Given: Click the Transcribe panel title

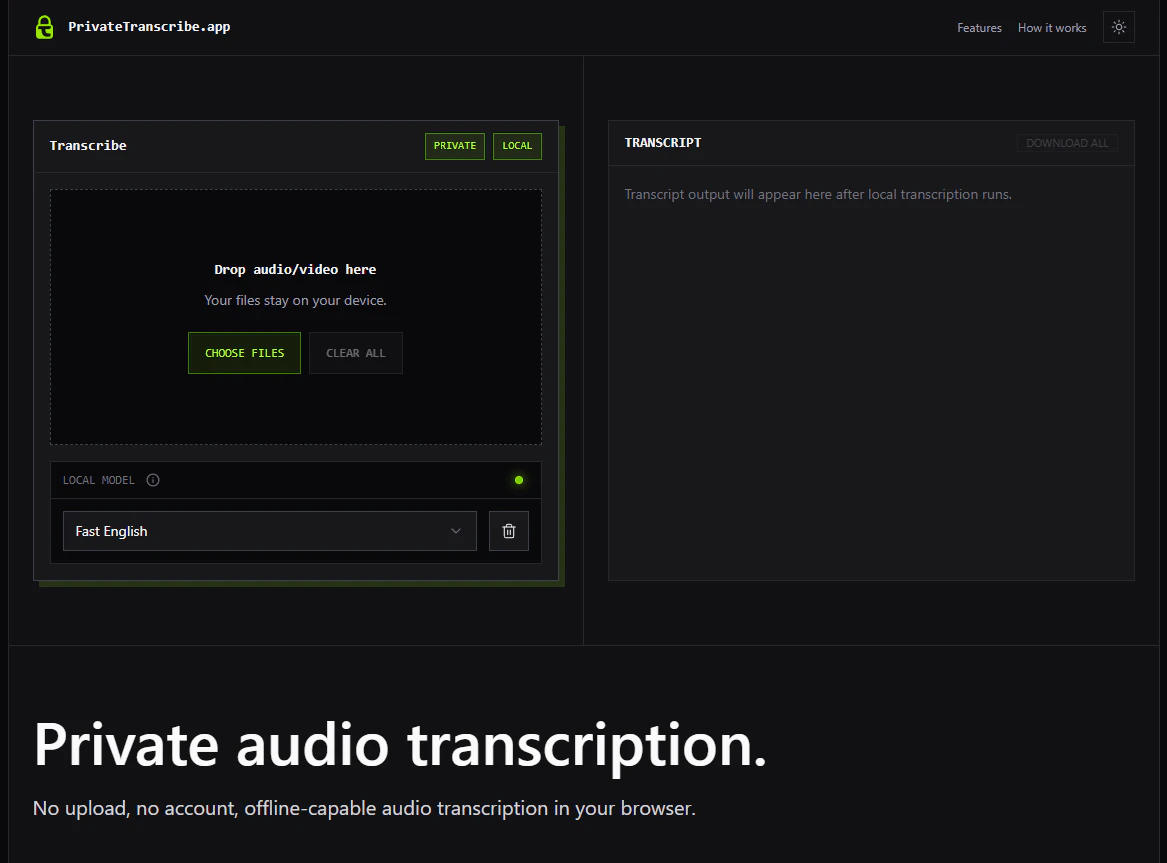Looking at the screenshot, I should pyautogui.click(x=88, y=146).
